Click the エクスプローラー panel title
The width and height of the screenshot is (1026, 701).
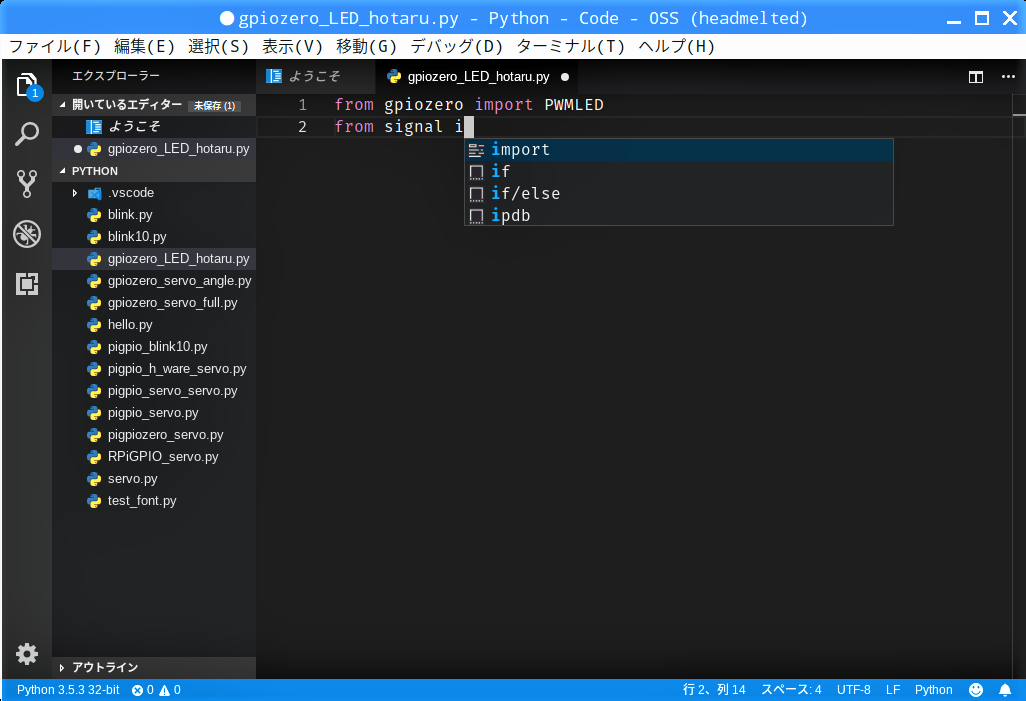click(116, 76)
